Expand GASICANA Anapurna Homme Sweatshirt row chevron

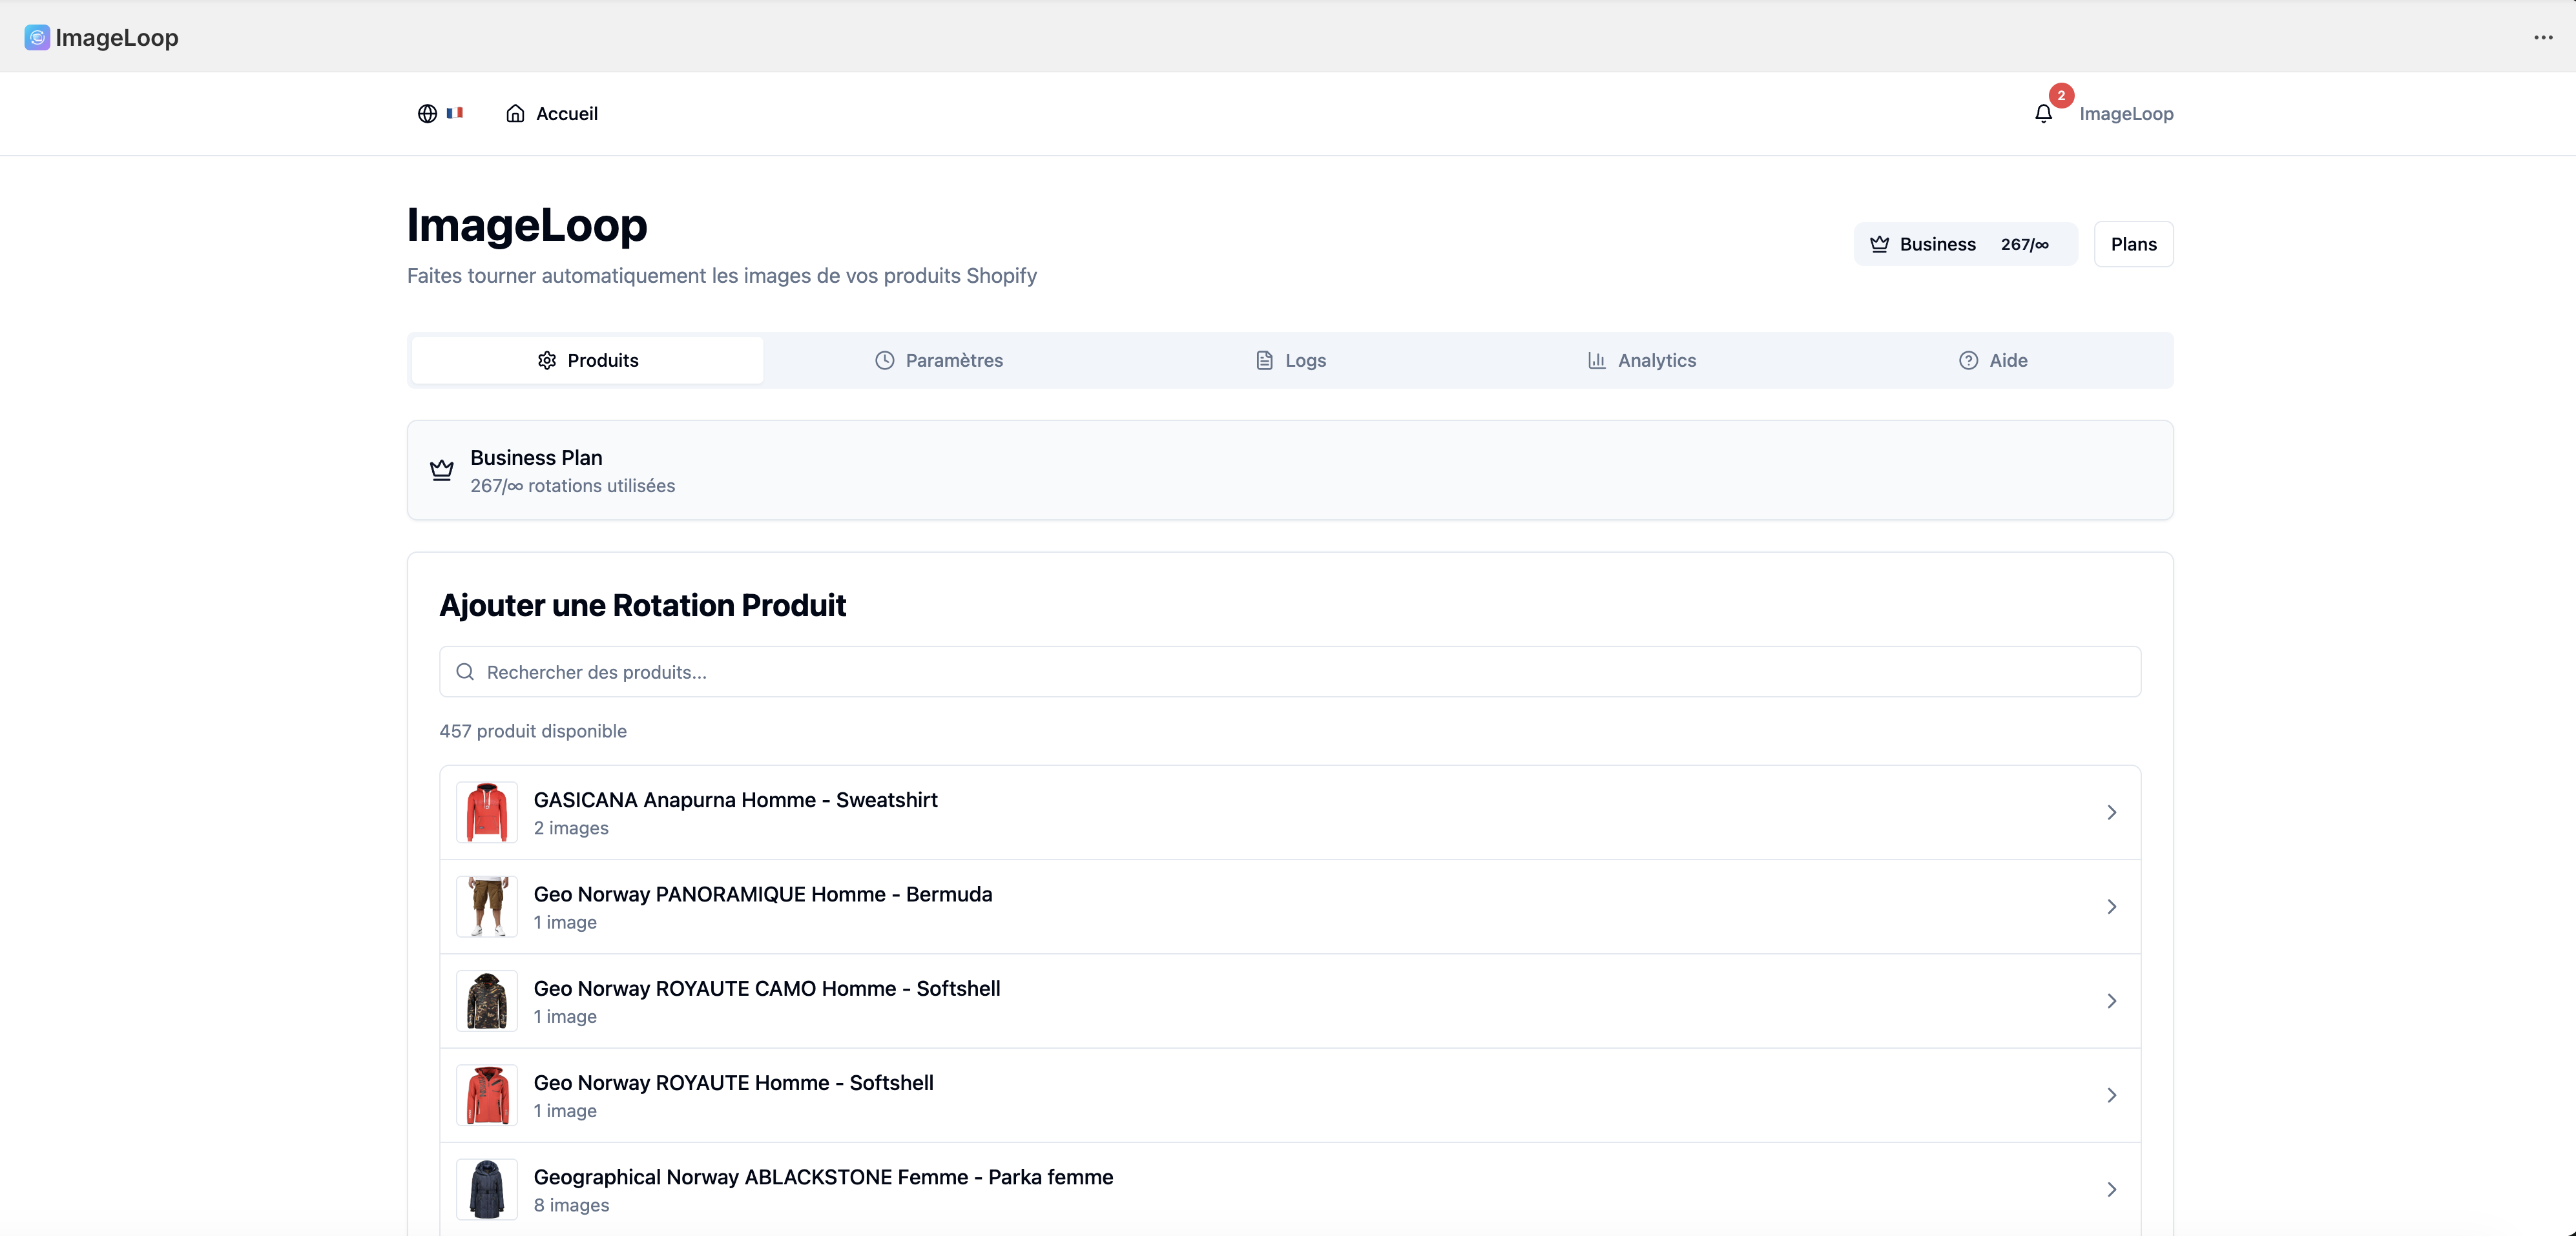pyautogui.click(x=2112, y=813)
